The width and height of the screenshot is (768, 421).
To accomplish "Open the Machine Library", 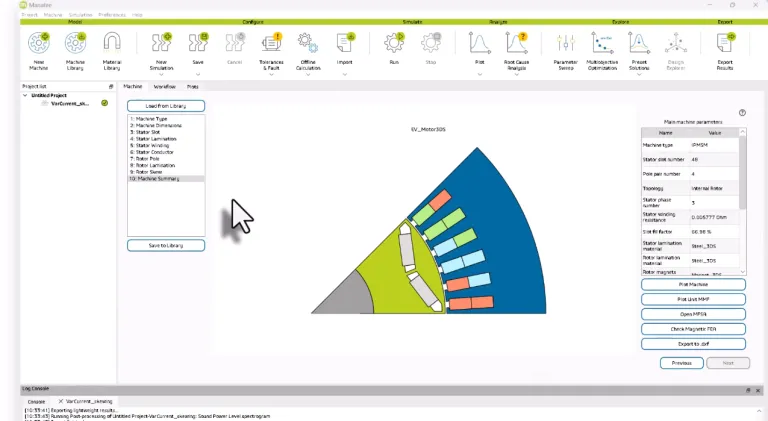I will [75, 43].
